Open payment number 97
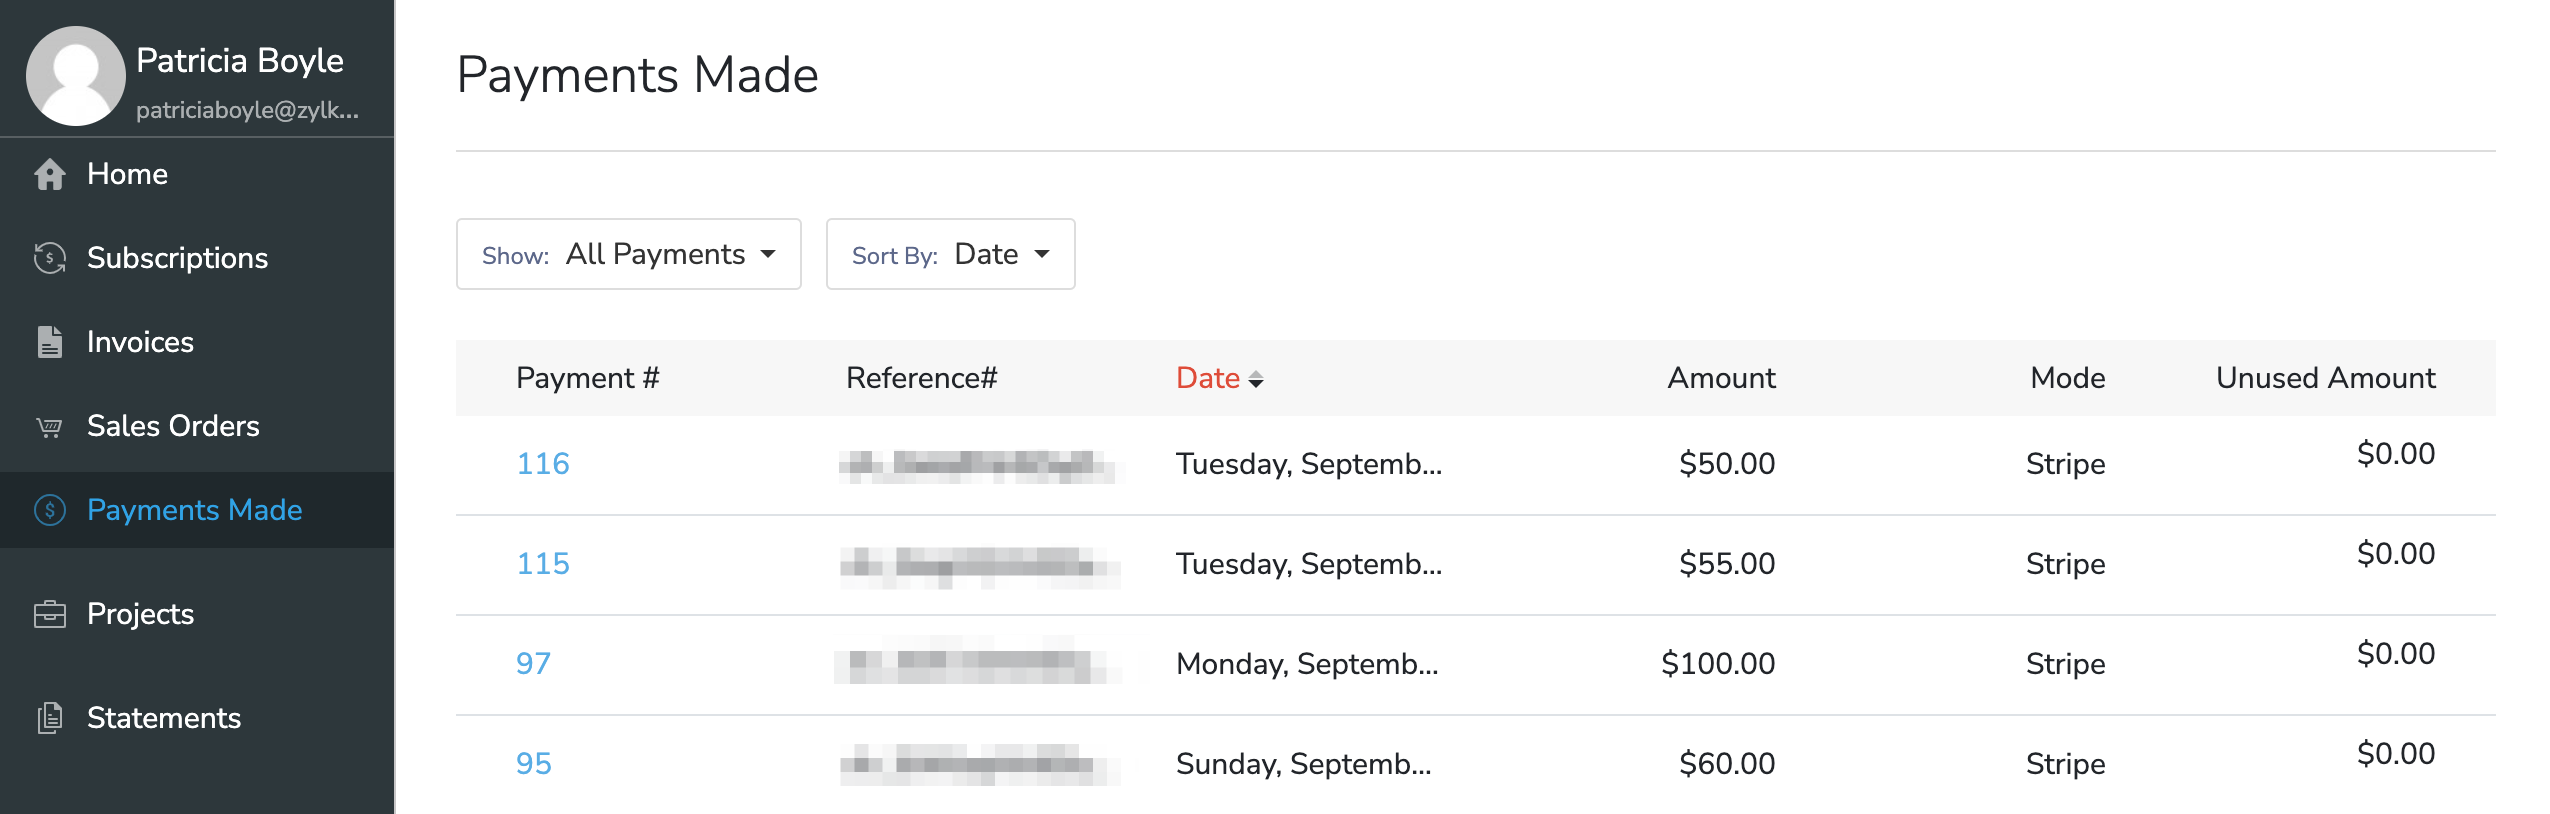Image resolution: width=2550 pixels, height=814 pixels. tap(533, 664)
